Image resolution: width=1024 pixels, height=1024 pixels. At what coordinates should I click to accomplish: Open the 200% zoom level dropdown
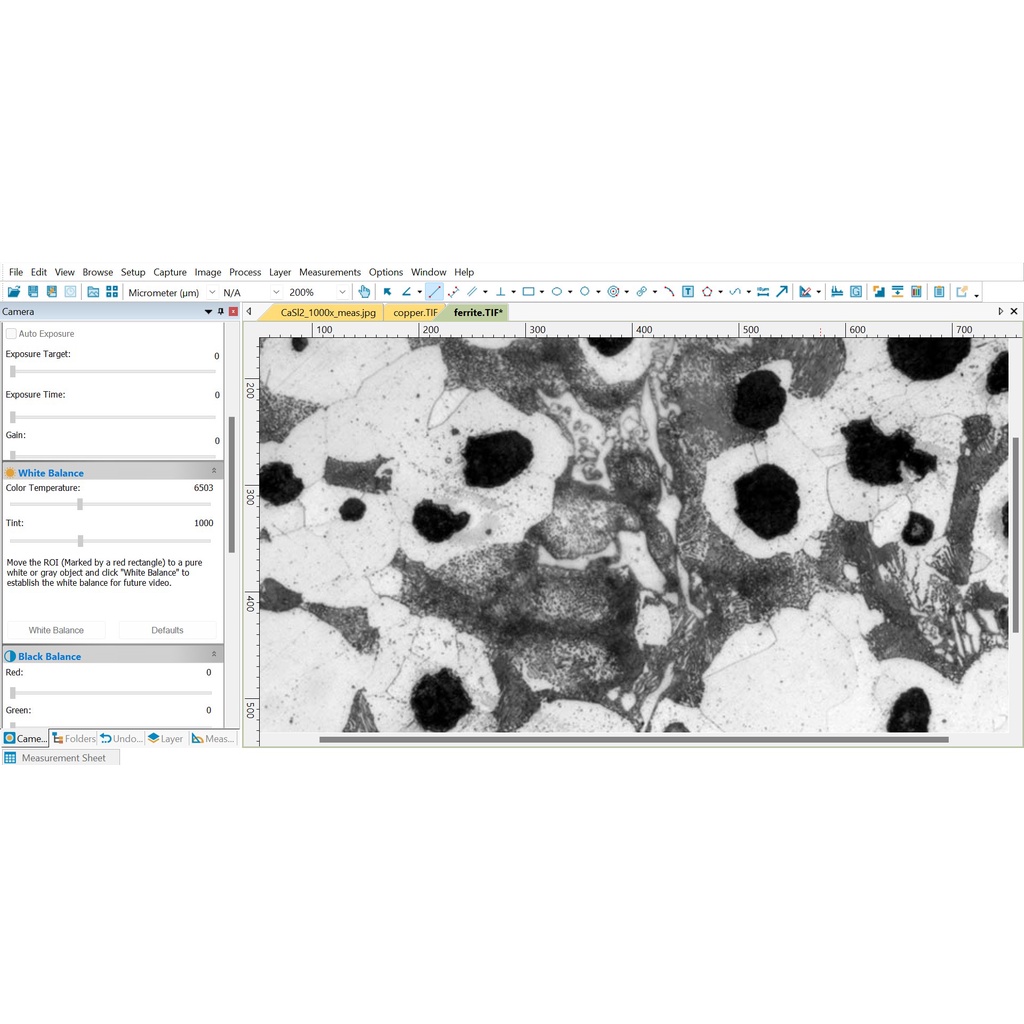(342, 292)
